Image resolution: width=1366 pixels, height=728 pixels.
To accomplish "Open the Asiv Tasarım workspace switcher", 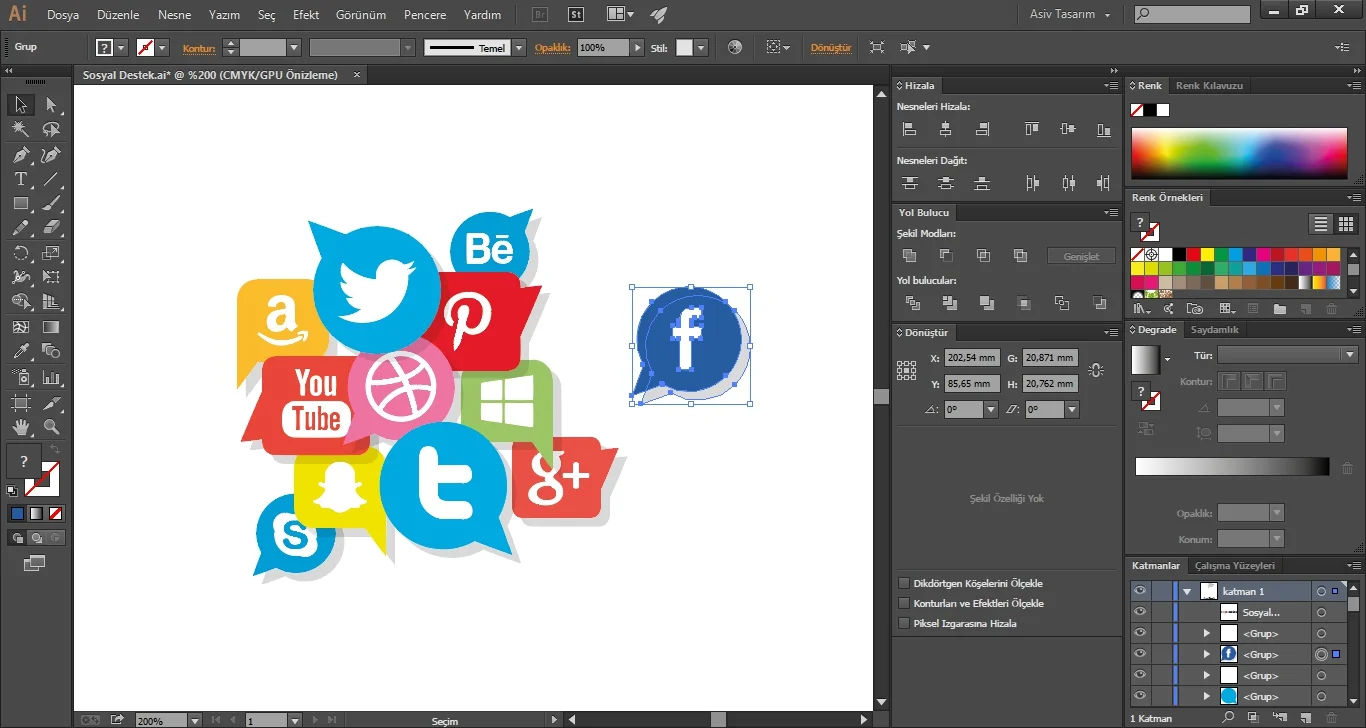I will coord(1069,14).
